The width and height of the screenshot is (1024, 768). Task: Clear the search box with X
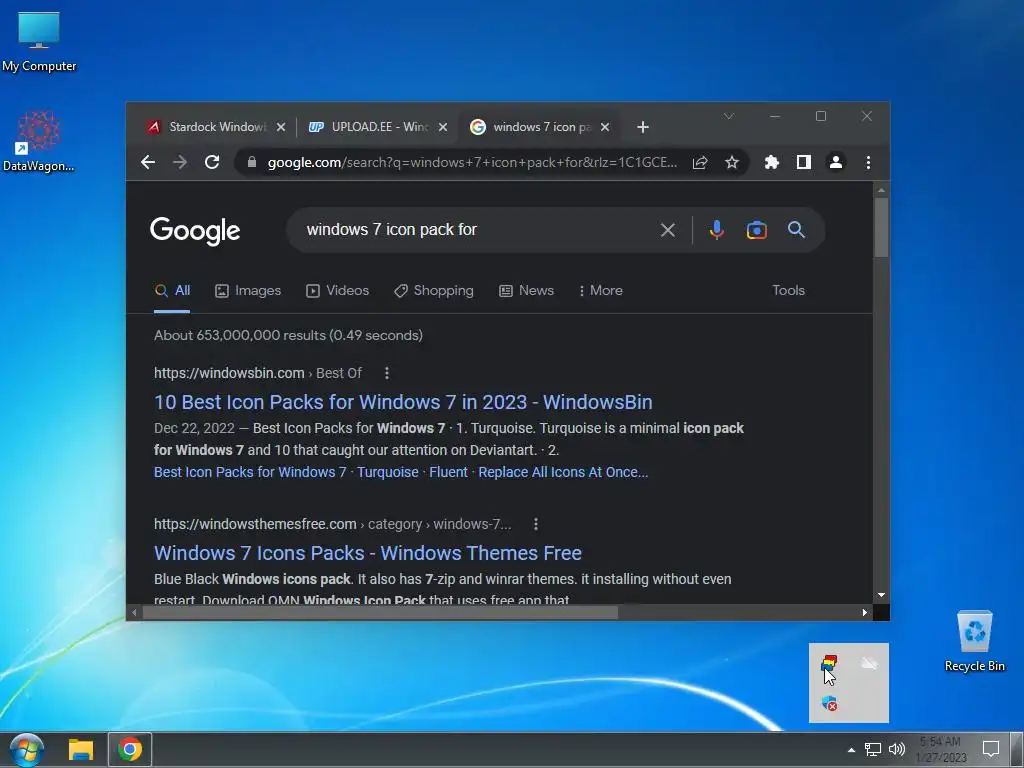(667, 230)
